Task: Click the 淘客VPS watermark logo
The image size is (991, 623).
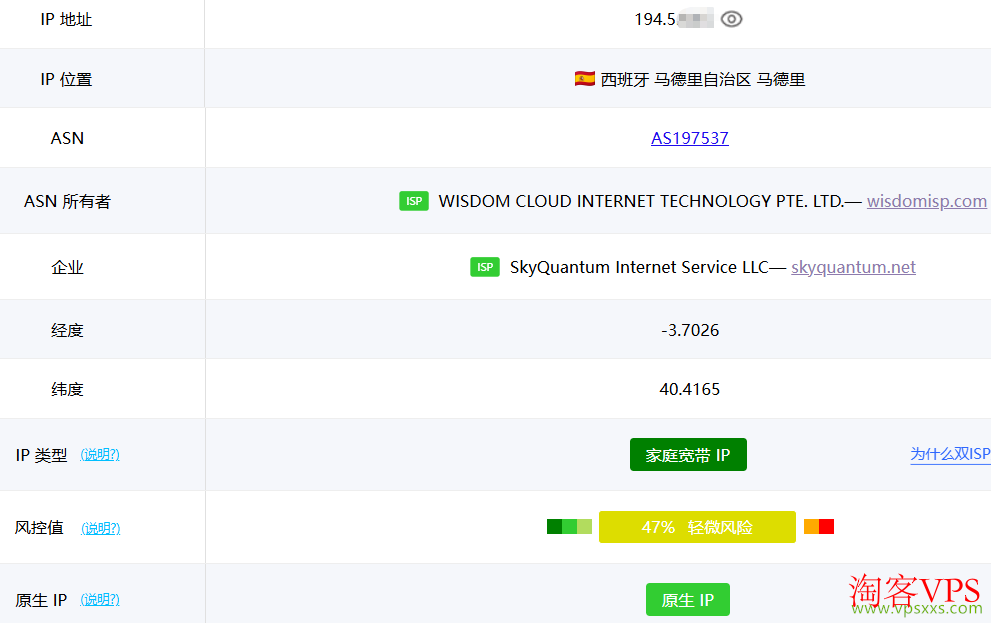Action: pyautogui.click(x=916, y=593)
